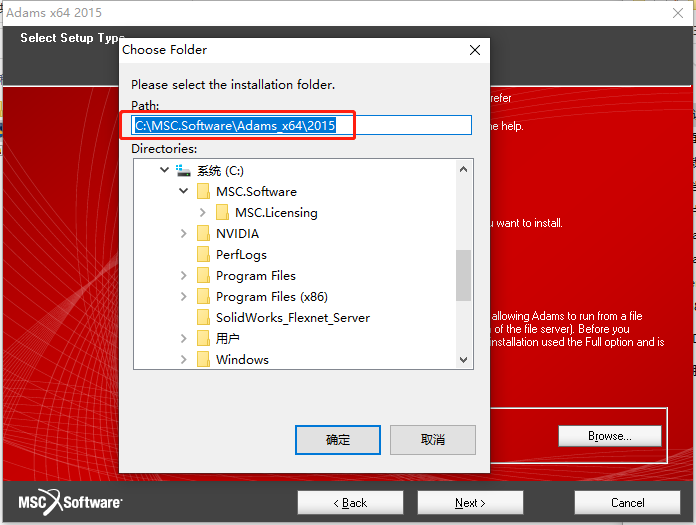Click the Program Files folder name
This screenshot has width=696, height=525.
pyautogui.click(x=256, y=275)
